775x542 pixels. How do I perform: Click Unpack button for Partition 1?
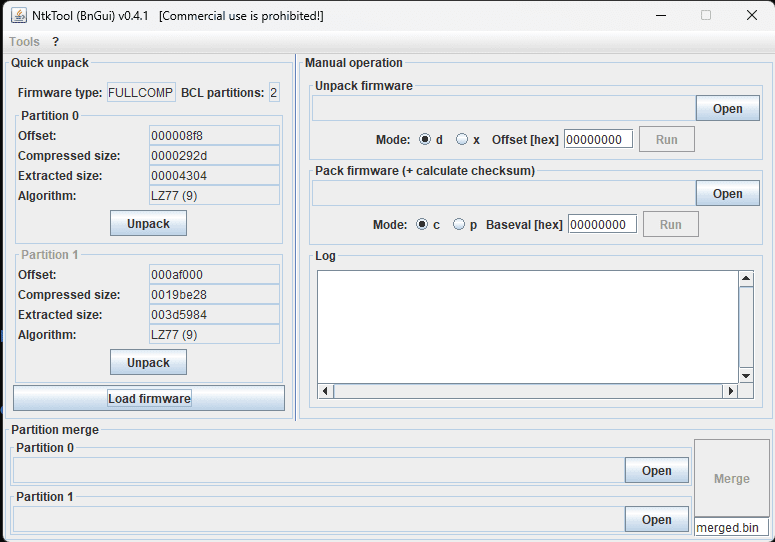[x=148, y=363]
